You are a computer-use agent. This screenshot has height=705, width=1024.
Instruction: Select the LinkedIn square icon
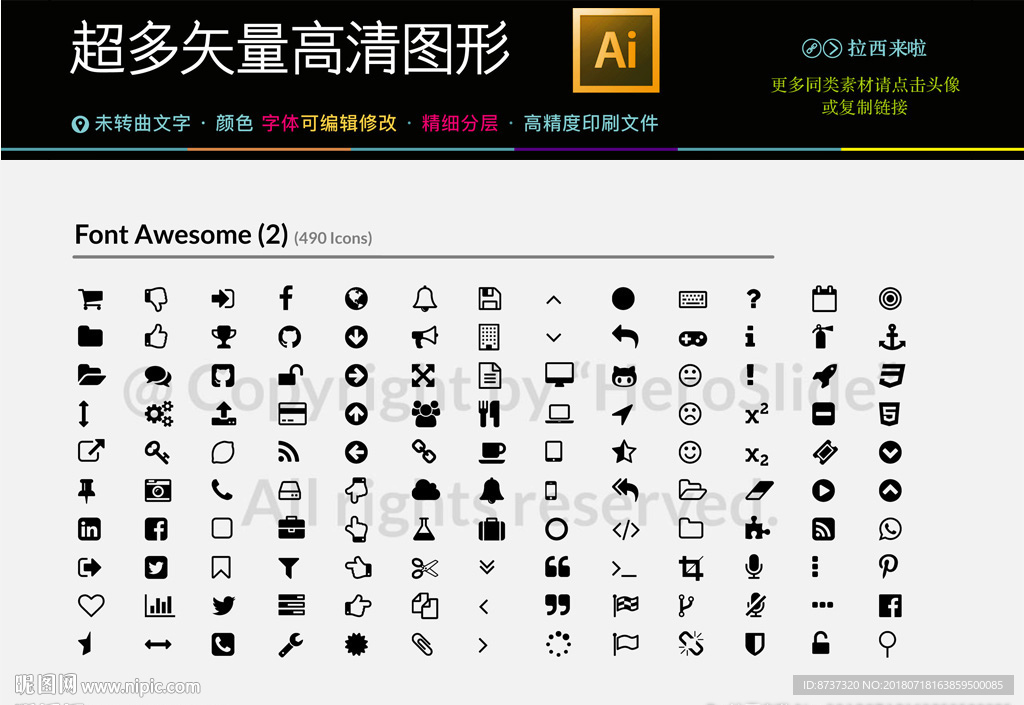point(89,529)
